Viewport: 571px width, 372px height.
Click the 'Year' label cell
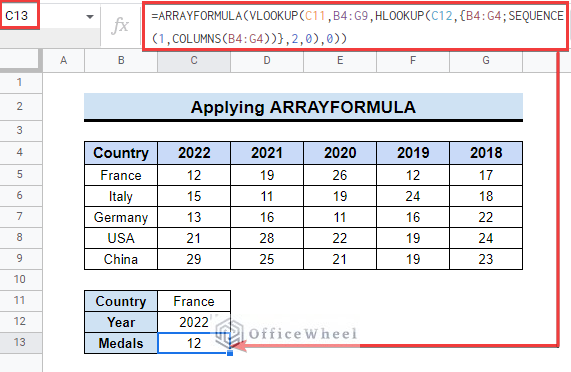pyautogui.click(x=121, y=322)
